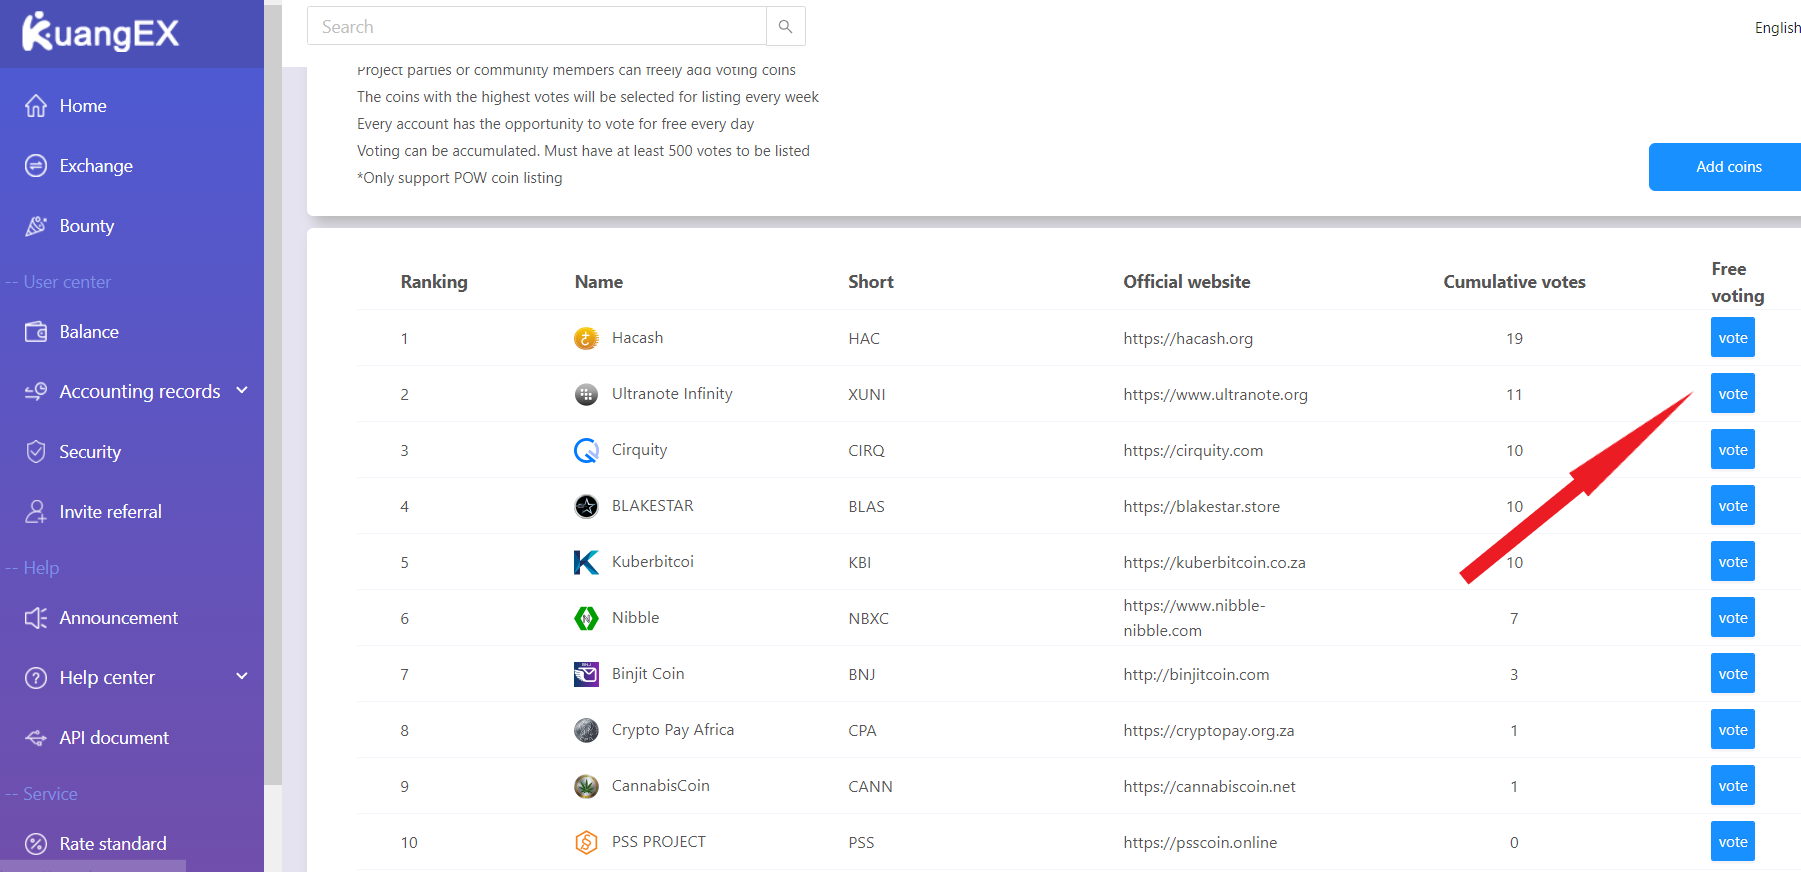Click the Announcement megaphone icon
The image size is (1801, 872).
[36, 618]
